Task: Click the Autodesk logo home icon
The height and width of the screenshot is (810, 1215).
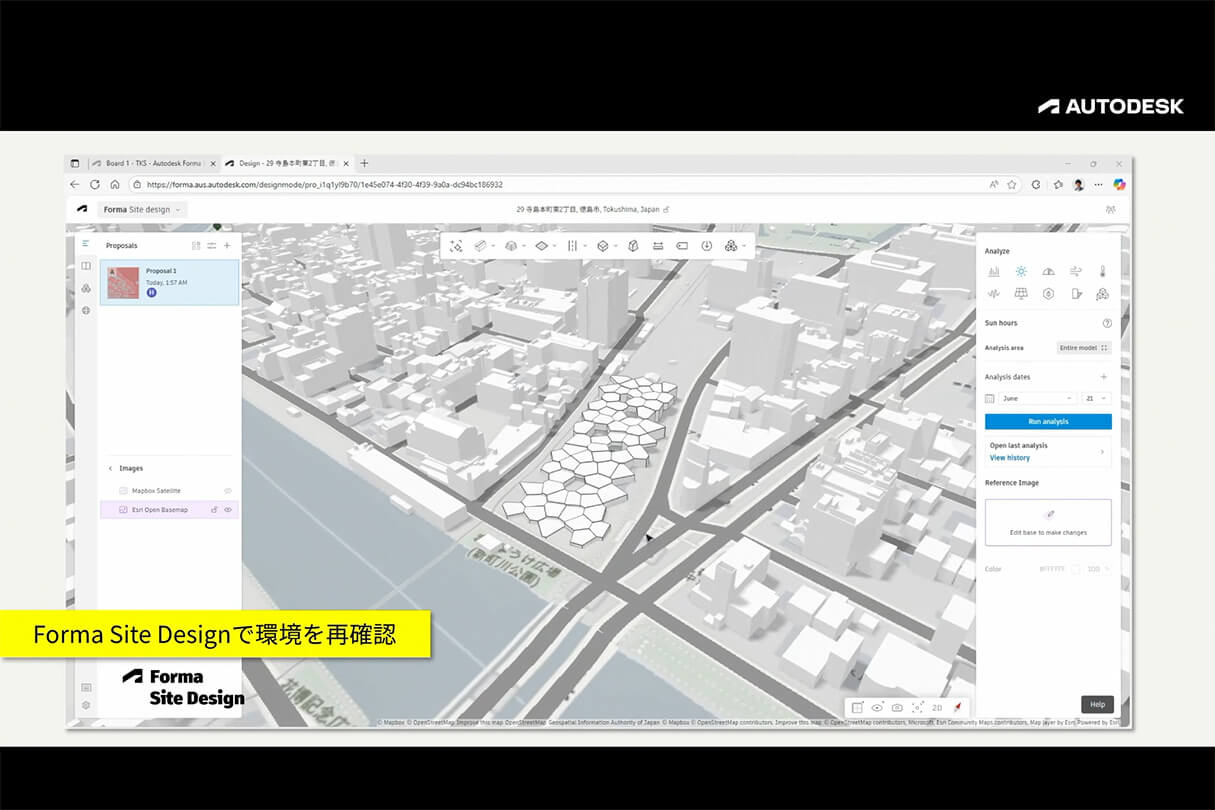Action: pyautogui.click(x=82, y=209)
